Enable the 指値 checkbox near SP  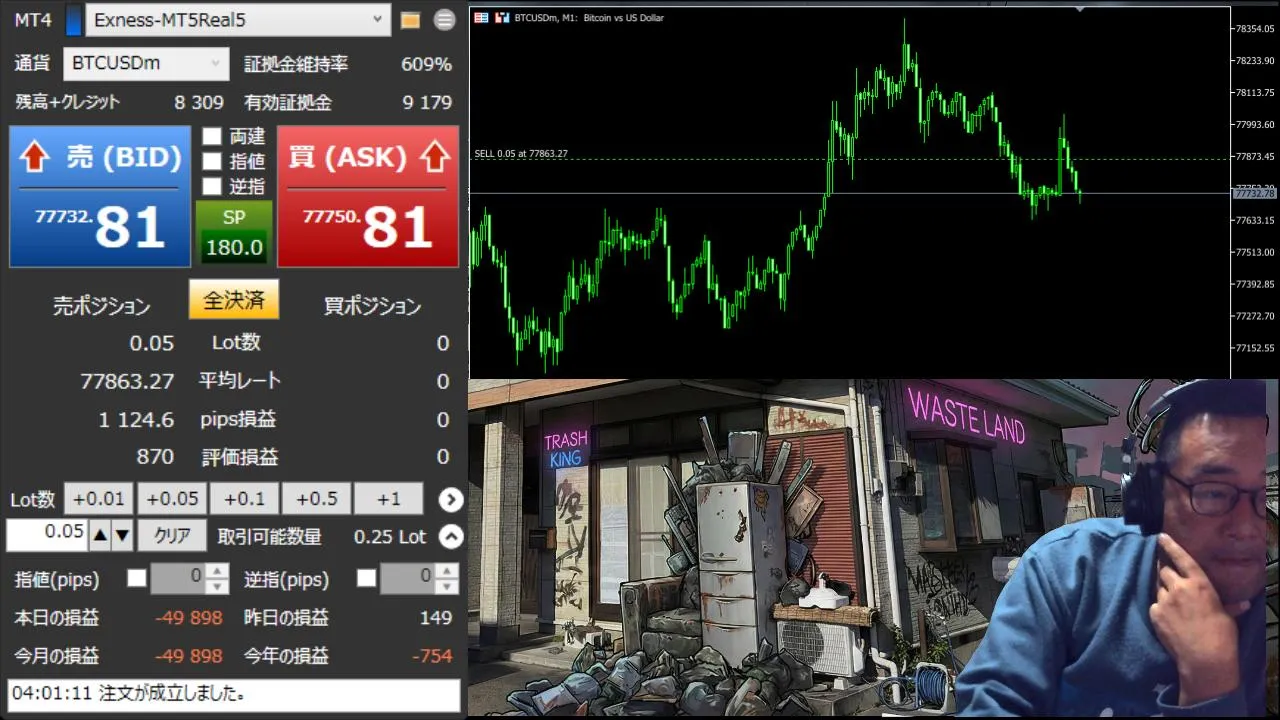point(212,161)
